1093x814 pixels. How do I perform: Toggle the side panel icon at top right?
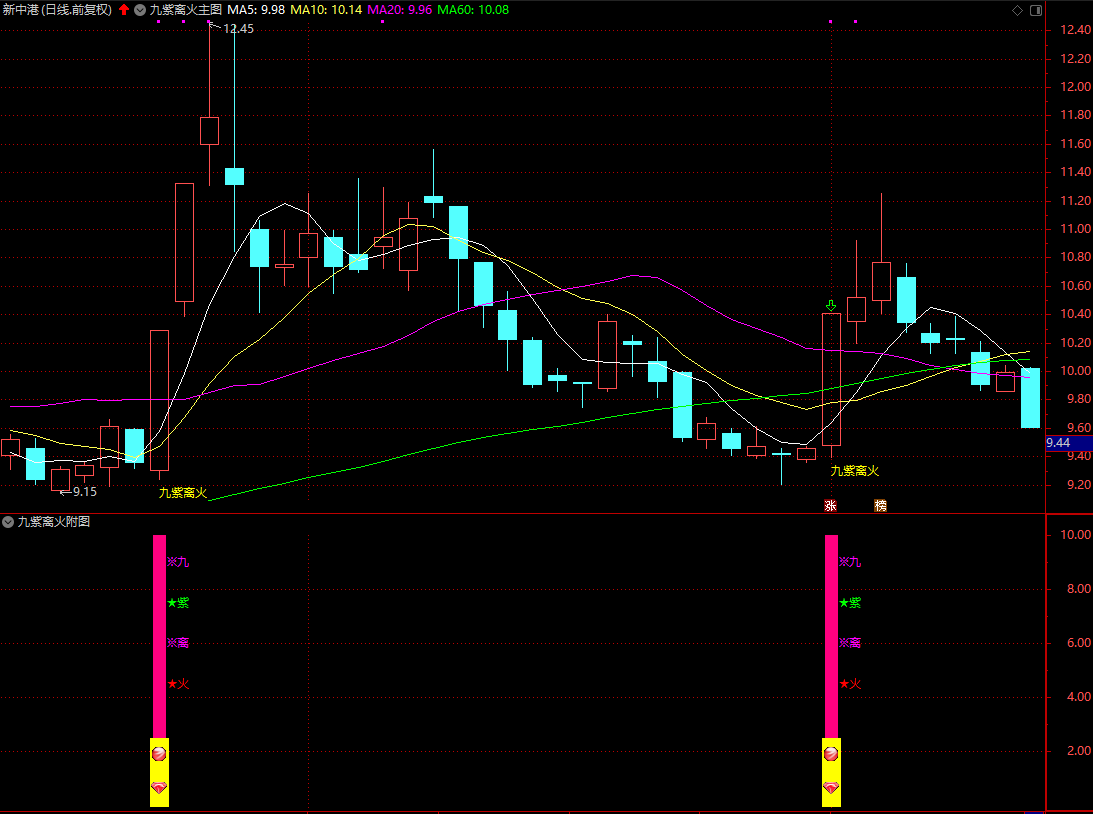coord(1036,10)
